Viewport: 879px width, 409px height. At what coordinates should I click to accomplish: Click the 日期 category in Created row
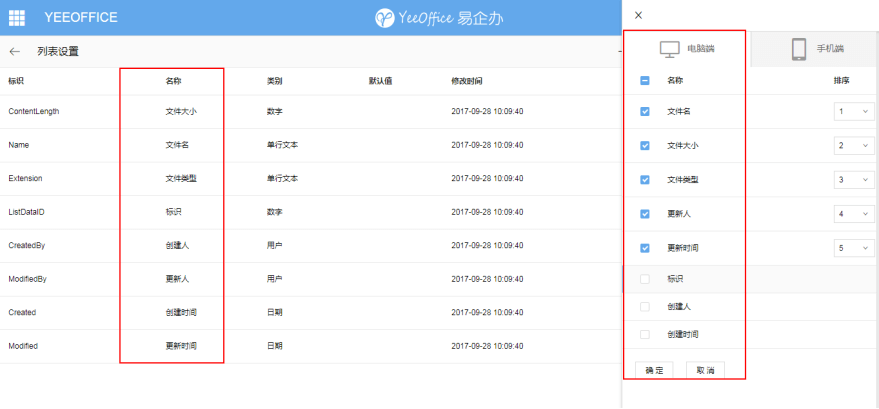[274, 313]
